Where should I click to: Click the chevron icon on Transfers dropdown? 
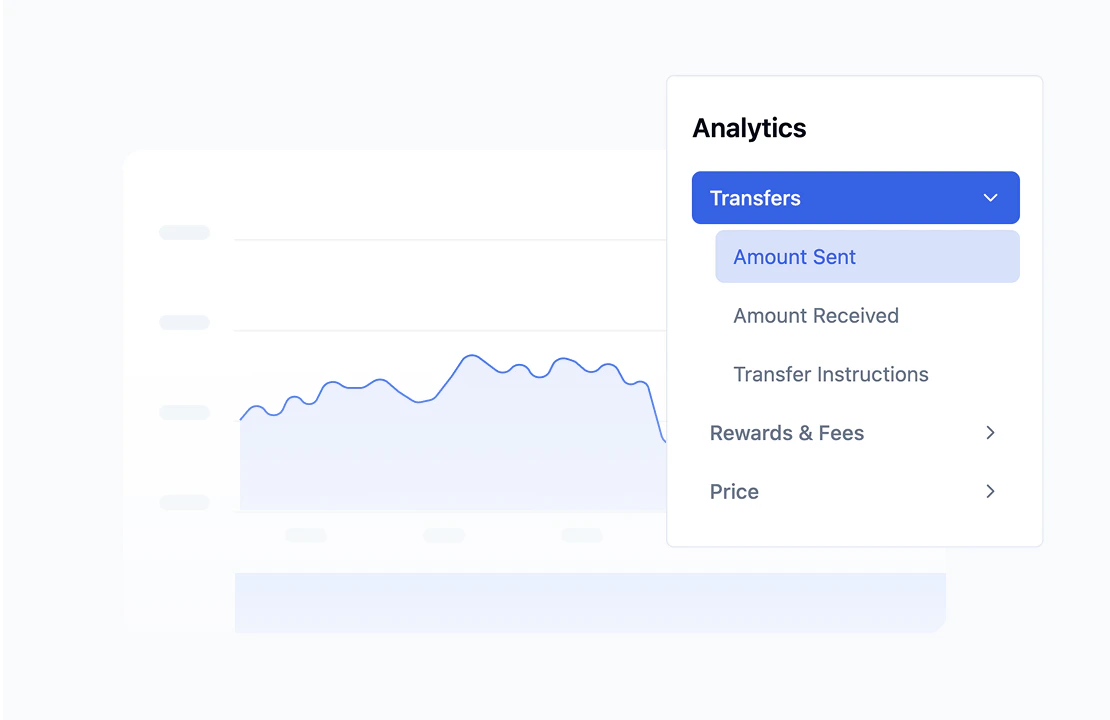[x=990, y=197]
